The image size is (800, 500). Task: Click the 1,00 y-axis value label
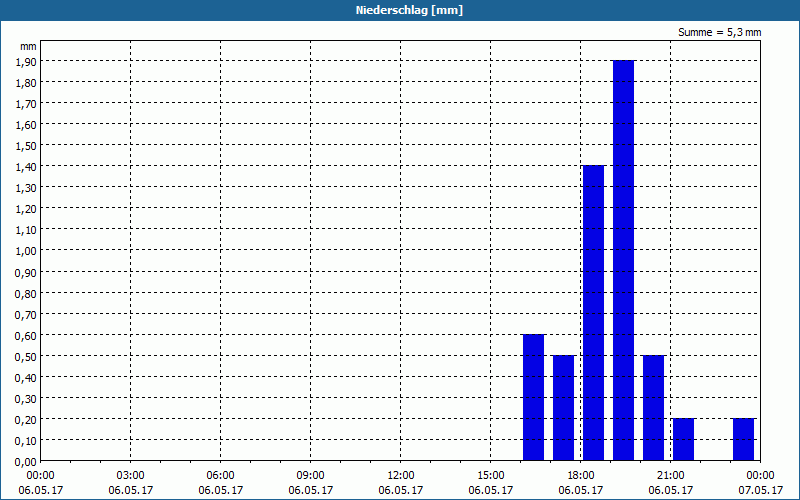click(26, 251)
